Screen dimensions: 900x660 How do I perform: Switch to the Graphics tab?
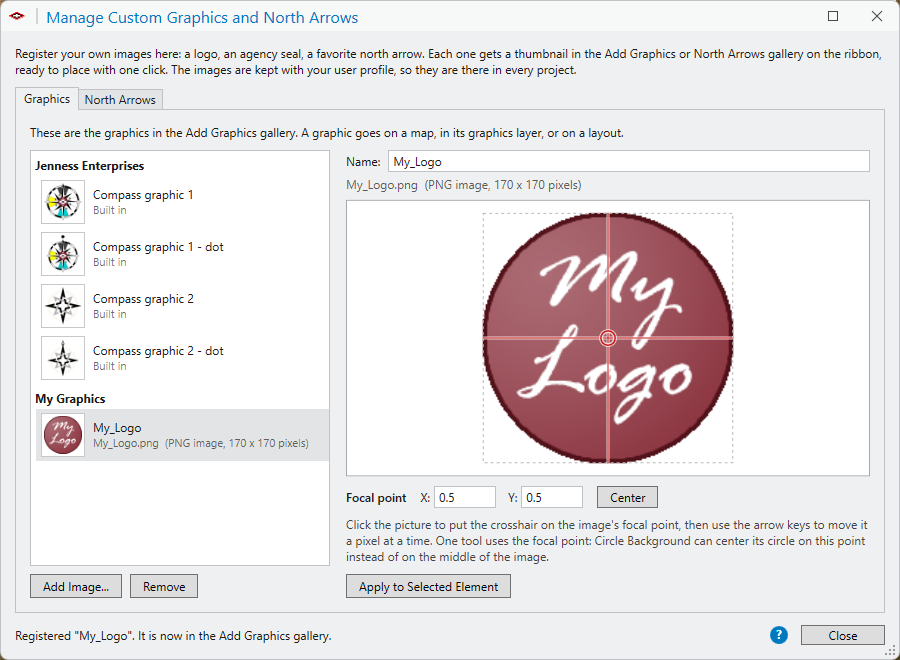tap(47, 99)
